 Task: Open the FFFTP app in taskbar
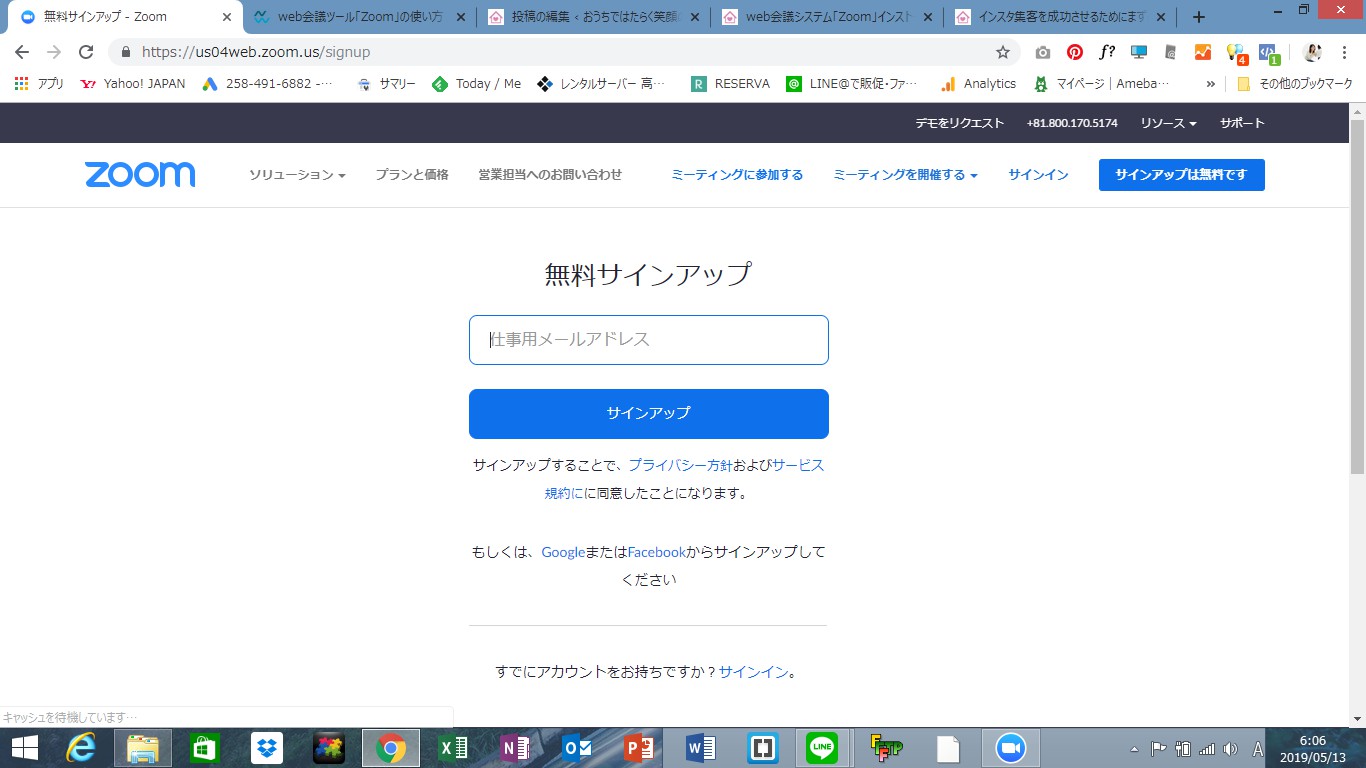(886, 748)
